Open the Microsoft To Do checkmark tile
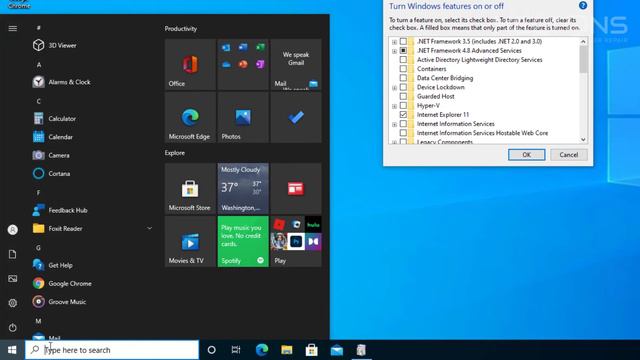This screenshot has width=640, height=360. [x=296, y=118]
